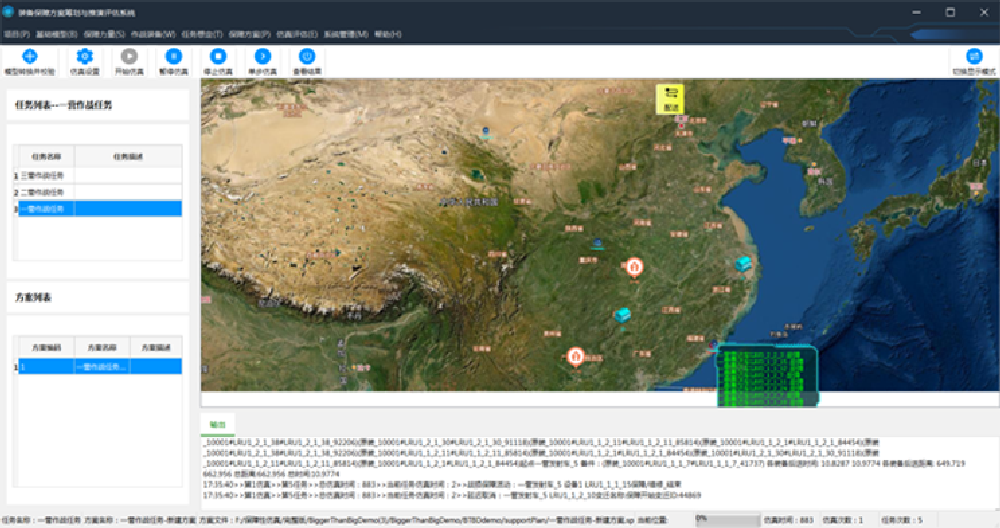This screenshot has width=1000, height=528.
Task: Switch to the 输出 output tab
Action: (217, 424)
